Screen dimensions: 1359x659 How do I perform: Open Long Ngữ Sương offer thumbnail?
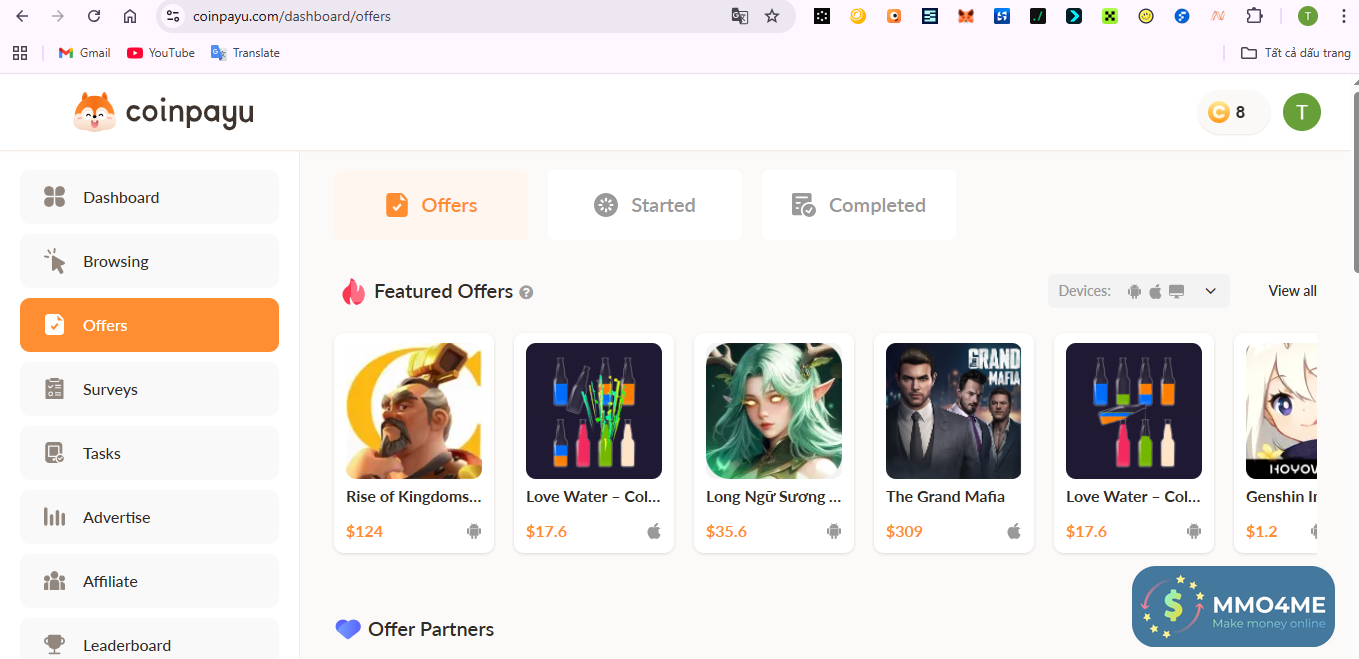point(774,411)
